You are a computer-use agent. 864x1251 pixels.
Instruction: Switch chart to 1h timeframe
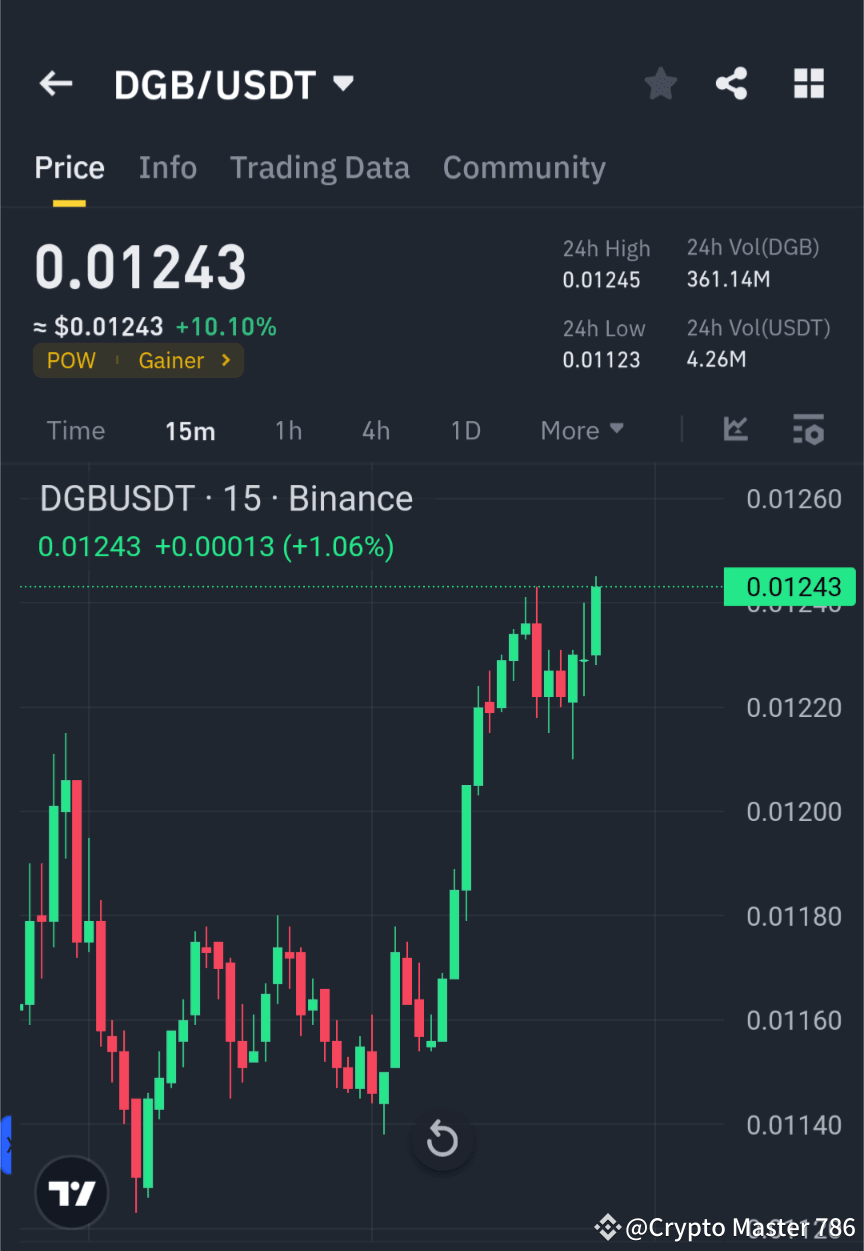(x=288, y=430)
